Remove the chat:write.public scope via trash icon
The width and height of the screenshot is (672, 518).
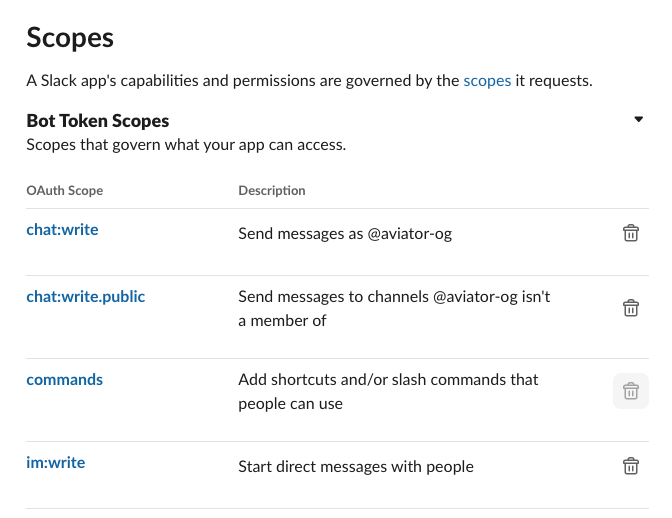coord(630,308)
